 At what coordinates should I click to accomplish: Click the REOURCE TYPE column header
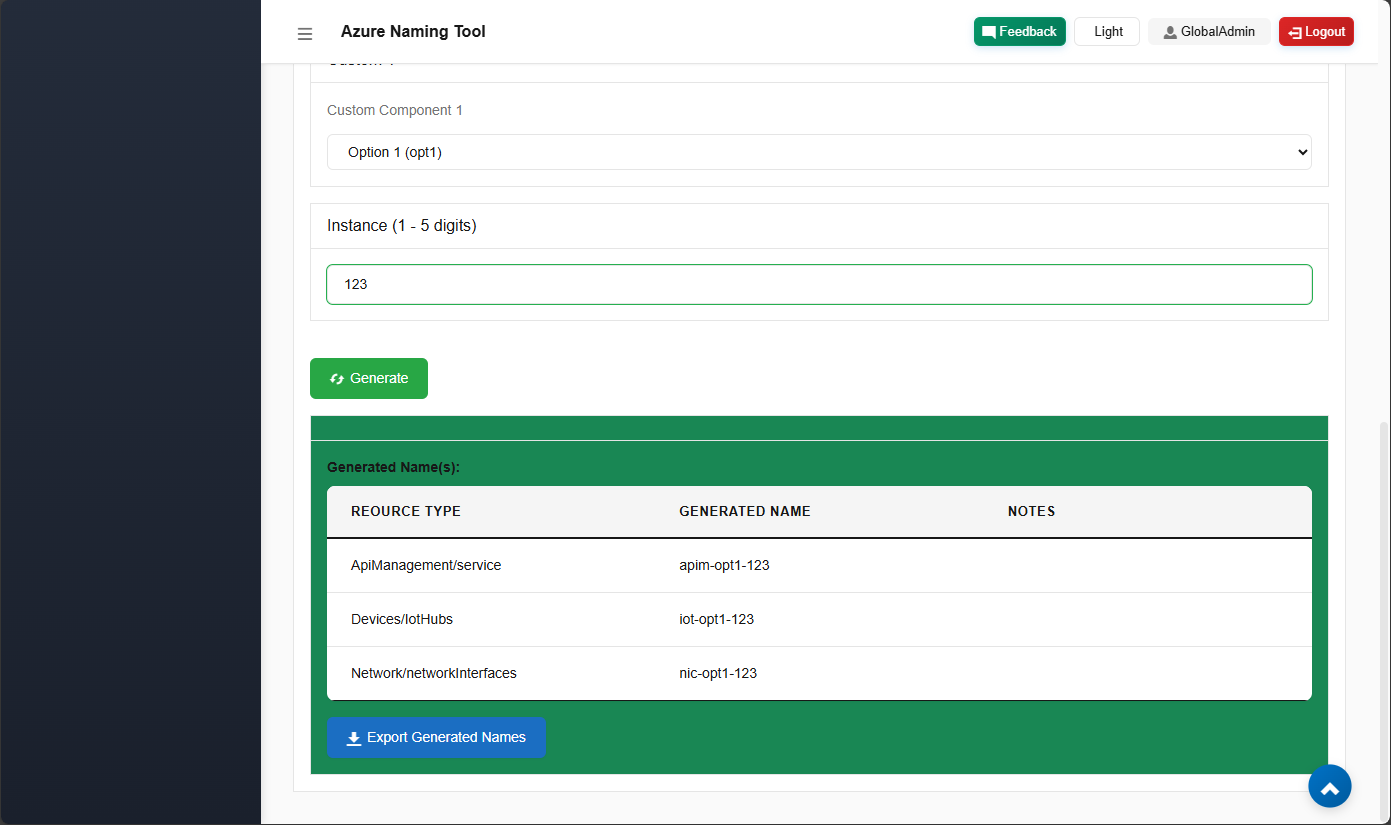click(405, 511)
